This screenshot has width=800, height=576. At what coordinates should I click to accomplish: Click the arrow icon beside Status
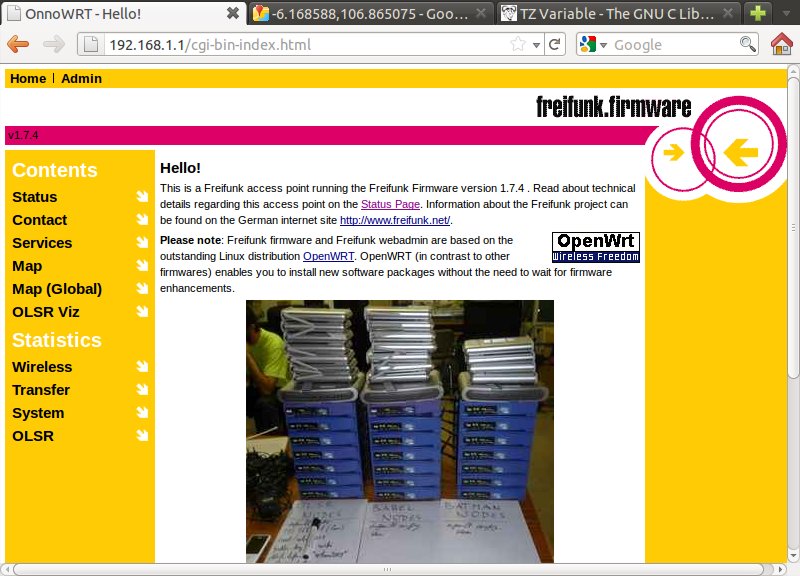(x=142, y=197)
